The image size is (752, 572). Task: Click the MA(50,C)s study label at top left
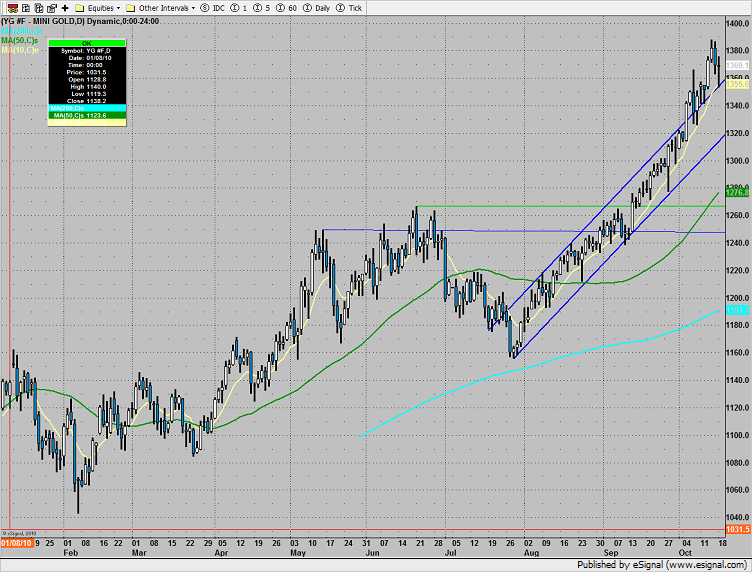pos(22,41)
